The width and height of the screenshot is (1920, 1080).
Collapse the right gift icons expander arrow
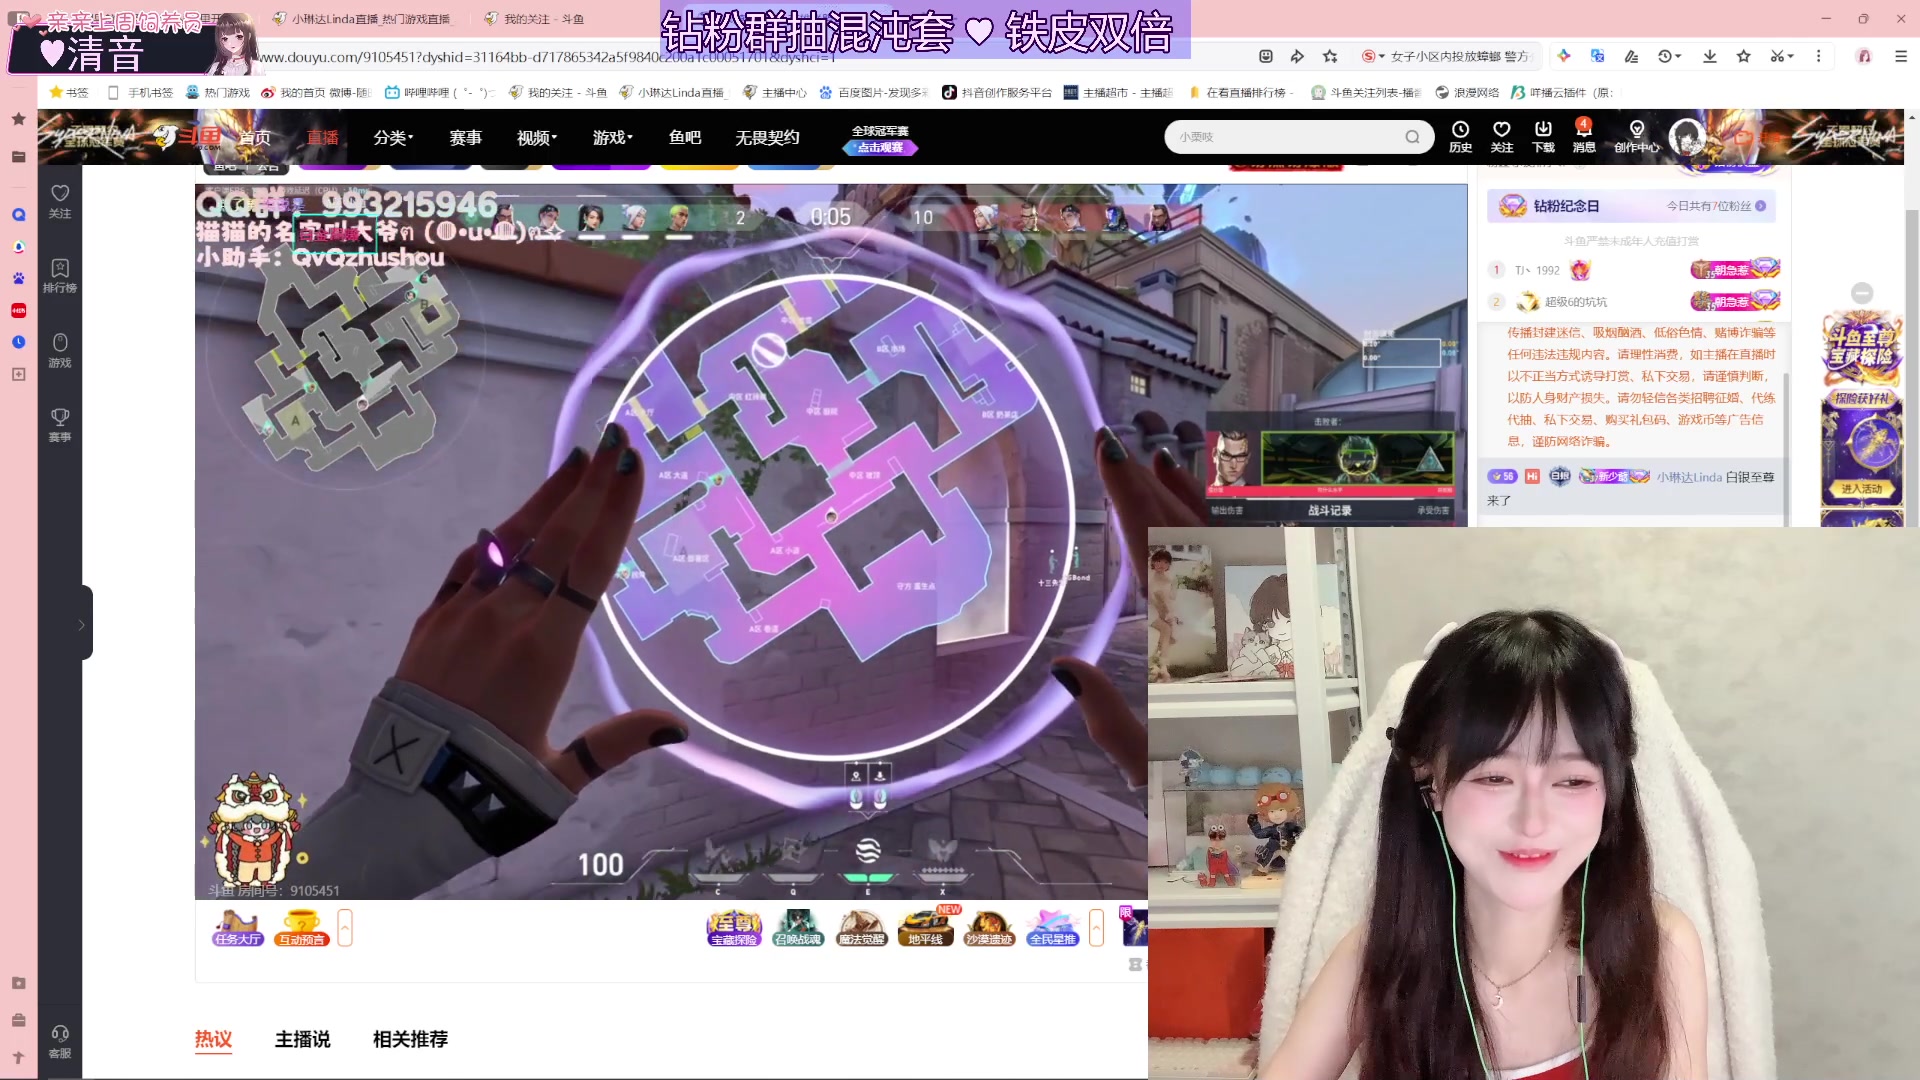[1096, 928]
